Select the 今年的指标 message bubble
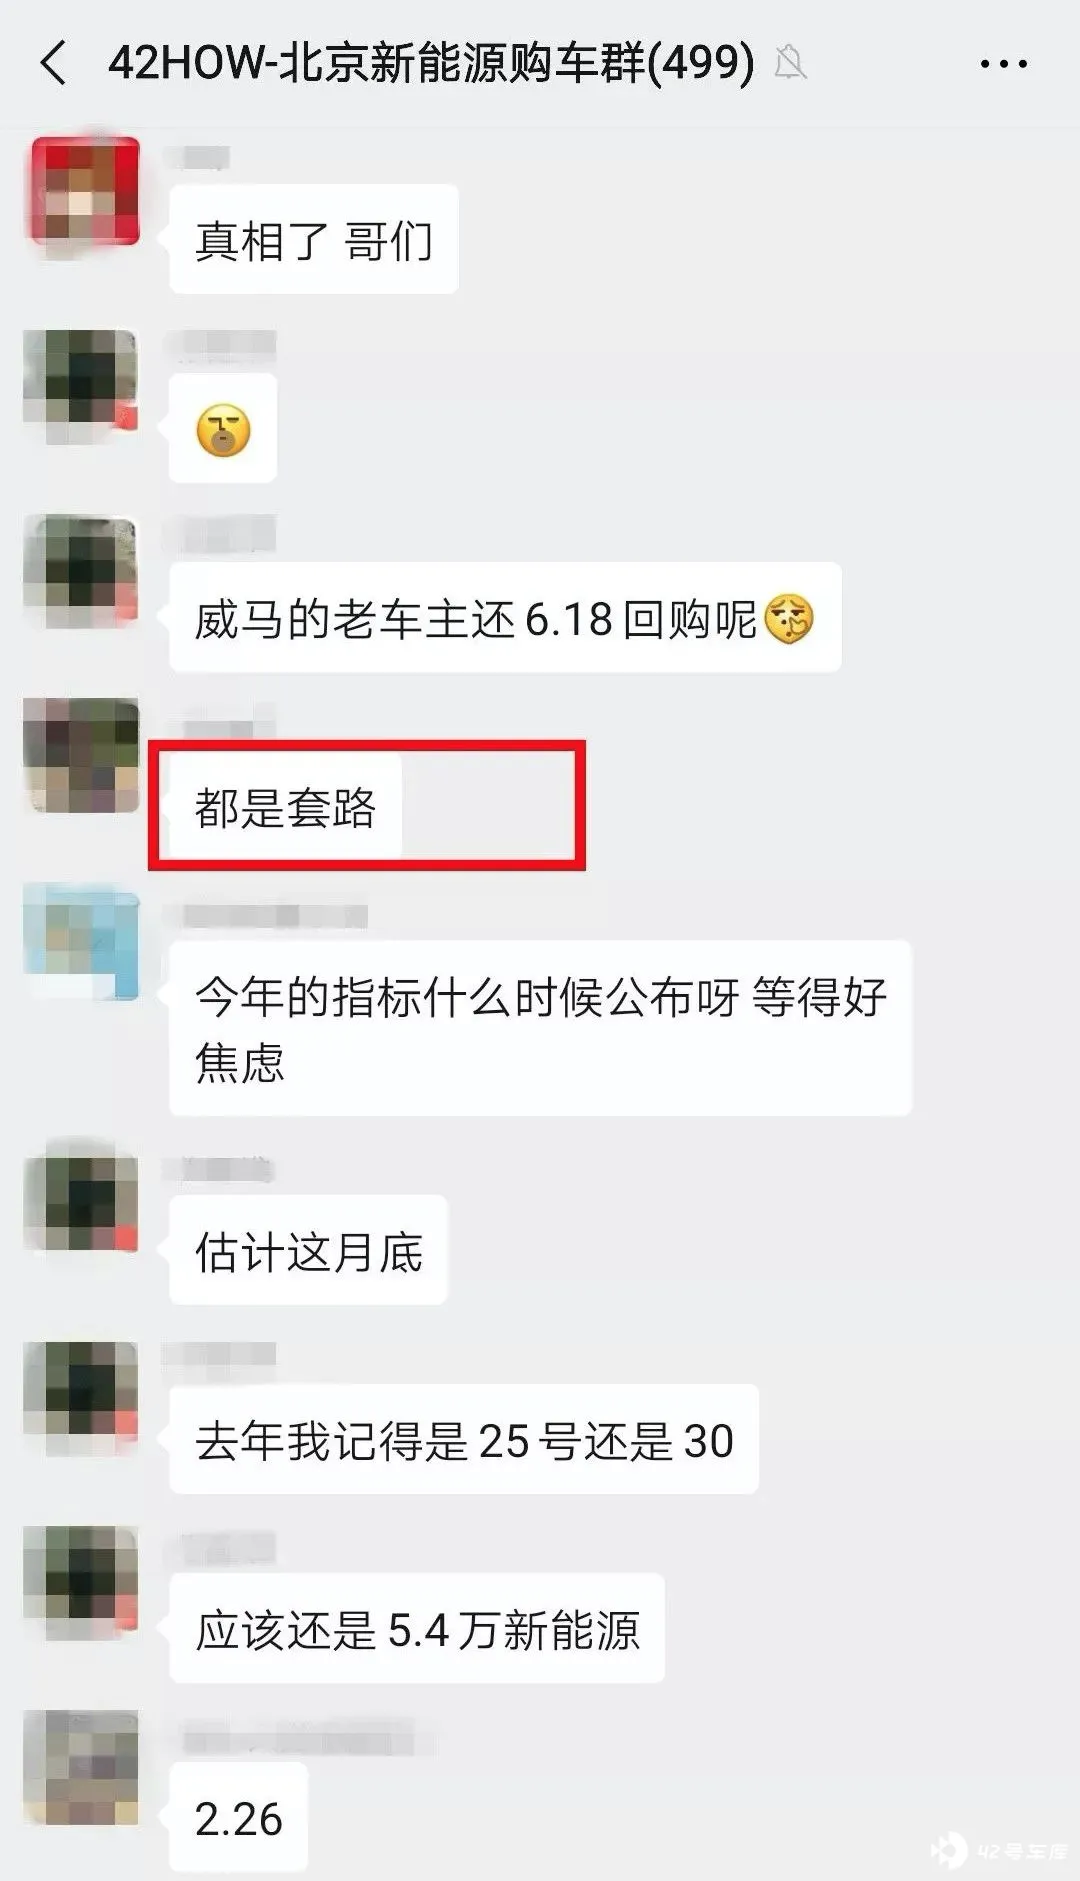Screen dimensions: 1080x1881 [540, 1028]
